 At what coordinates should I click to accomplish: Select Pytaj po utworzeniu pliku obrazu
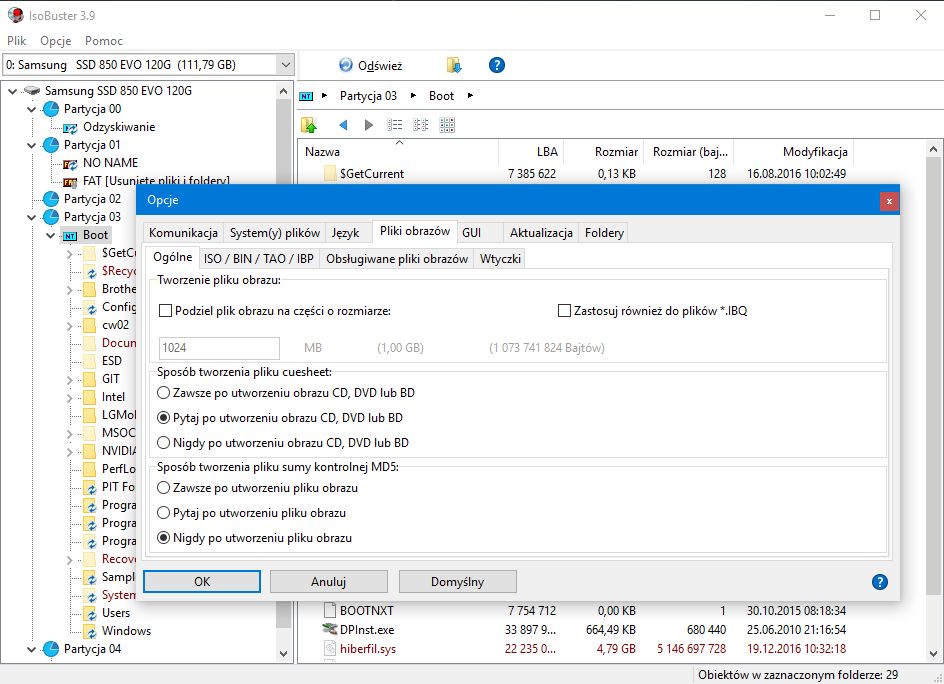coord(163,513)
